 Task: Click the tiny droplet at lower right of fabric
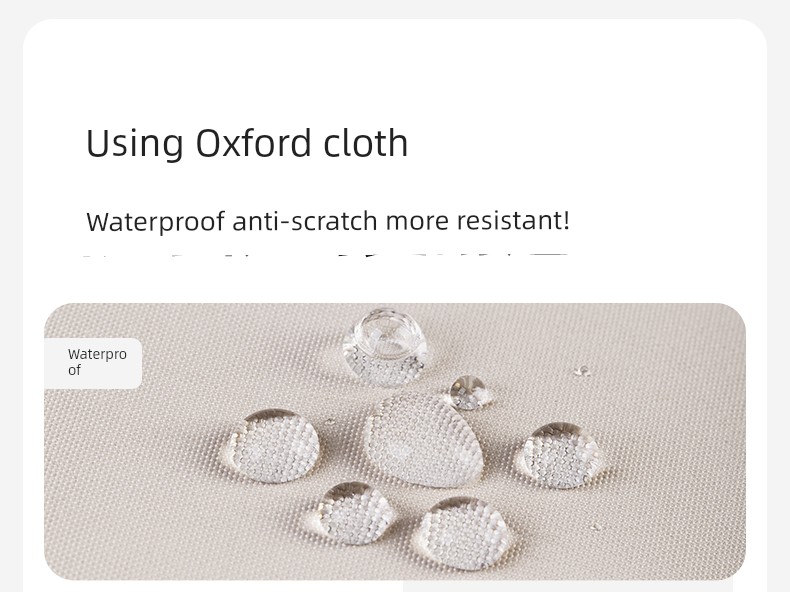596,527
